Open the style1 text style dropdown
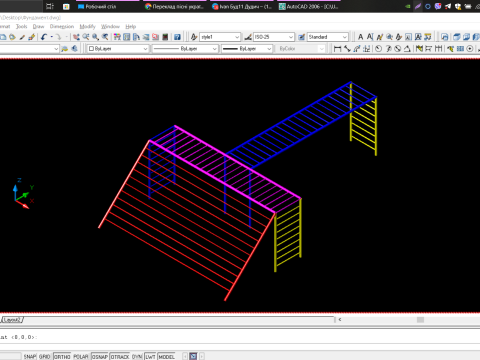480x360 pixels. point(237,37)
